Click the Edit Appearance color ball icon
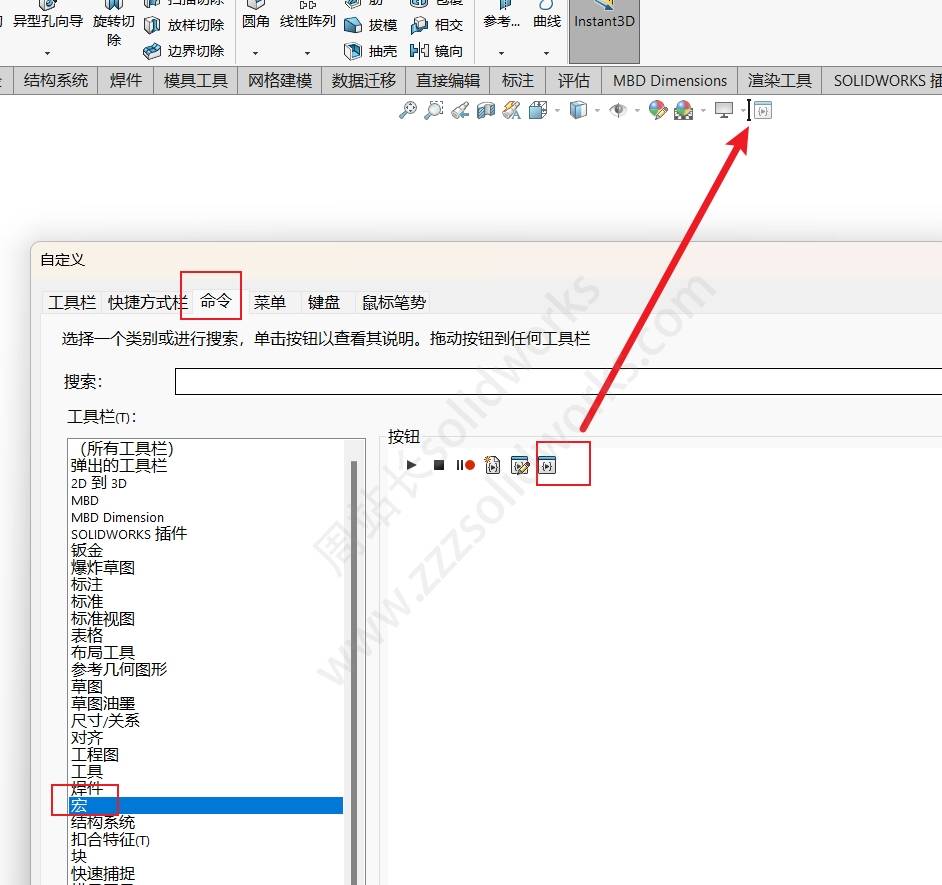942x885 pixels. [657, 110]
